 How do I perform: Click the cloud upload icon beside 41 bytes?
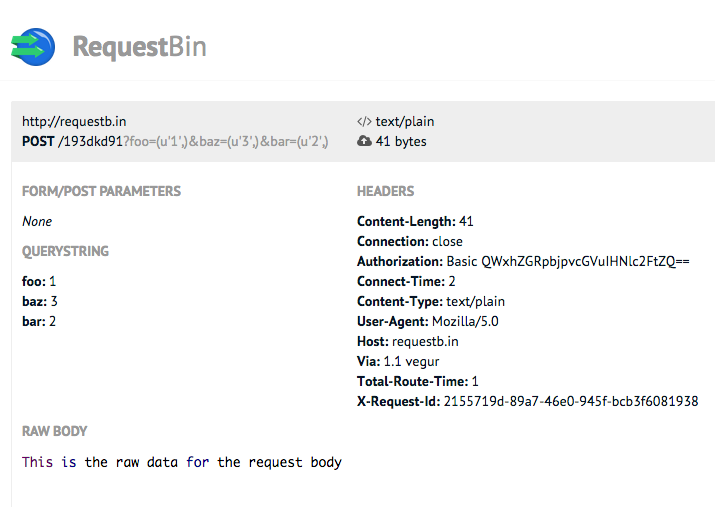point(364,141)
